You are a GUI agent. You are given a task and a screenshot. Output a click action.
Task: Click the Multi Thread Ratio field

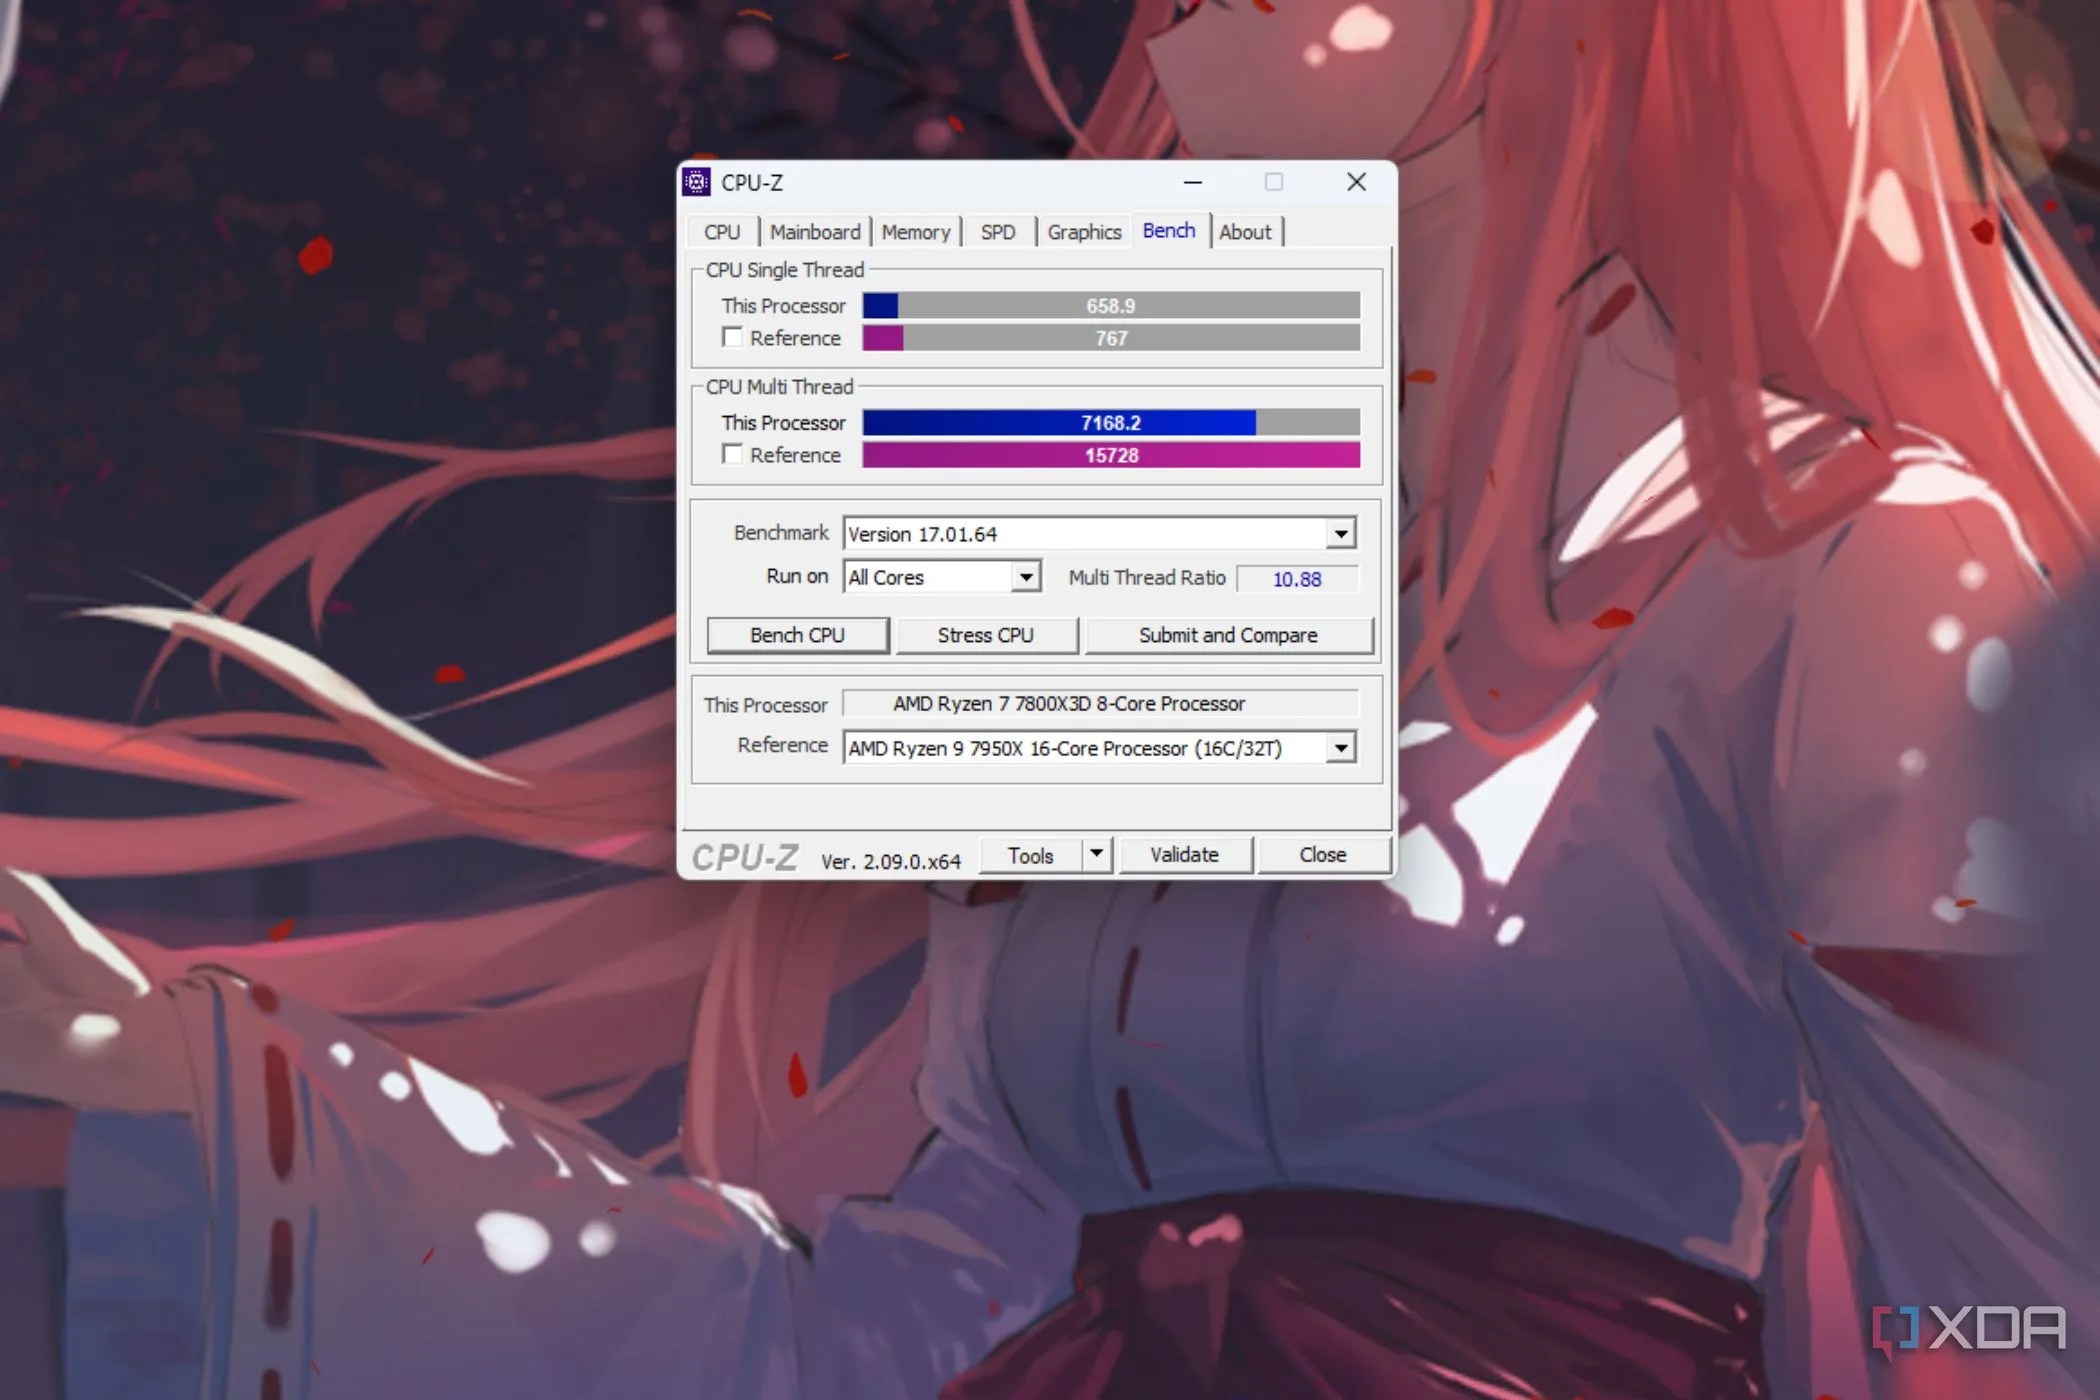[x=1297, y=579]
